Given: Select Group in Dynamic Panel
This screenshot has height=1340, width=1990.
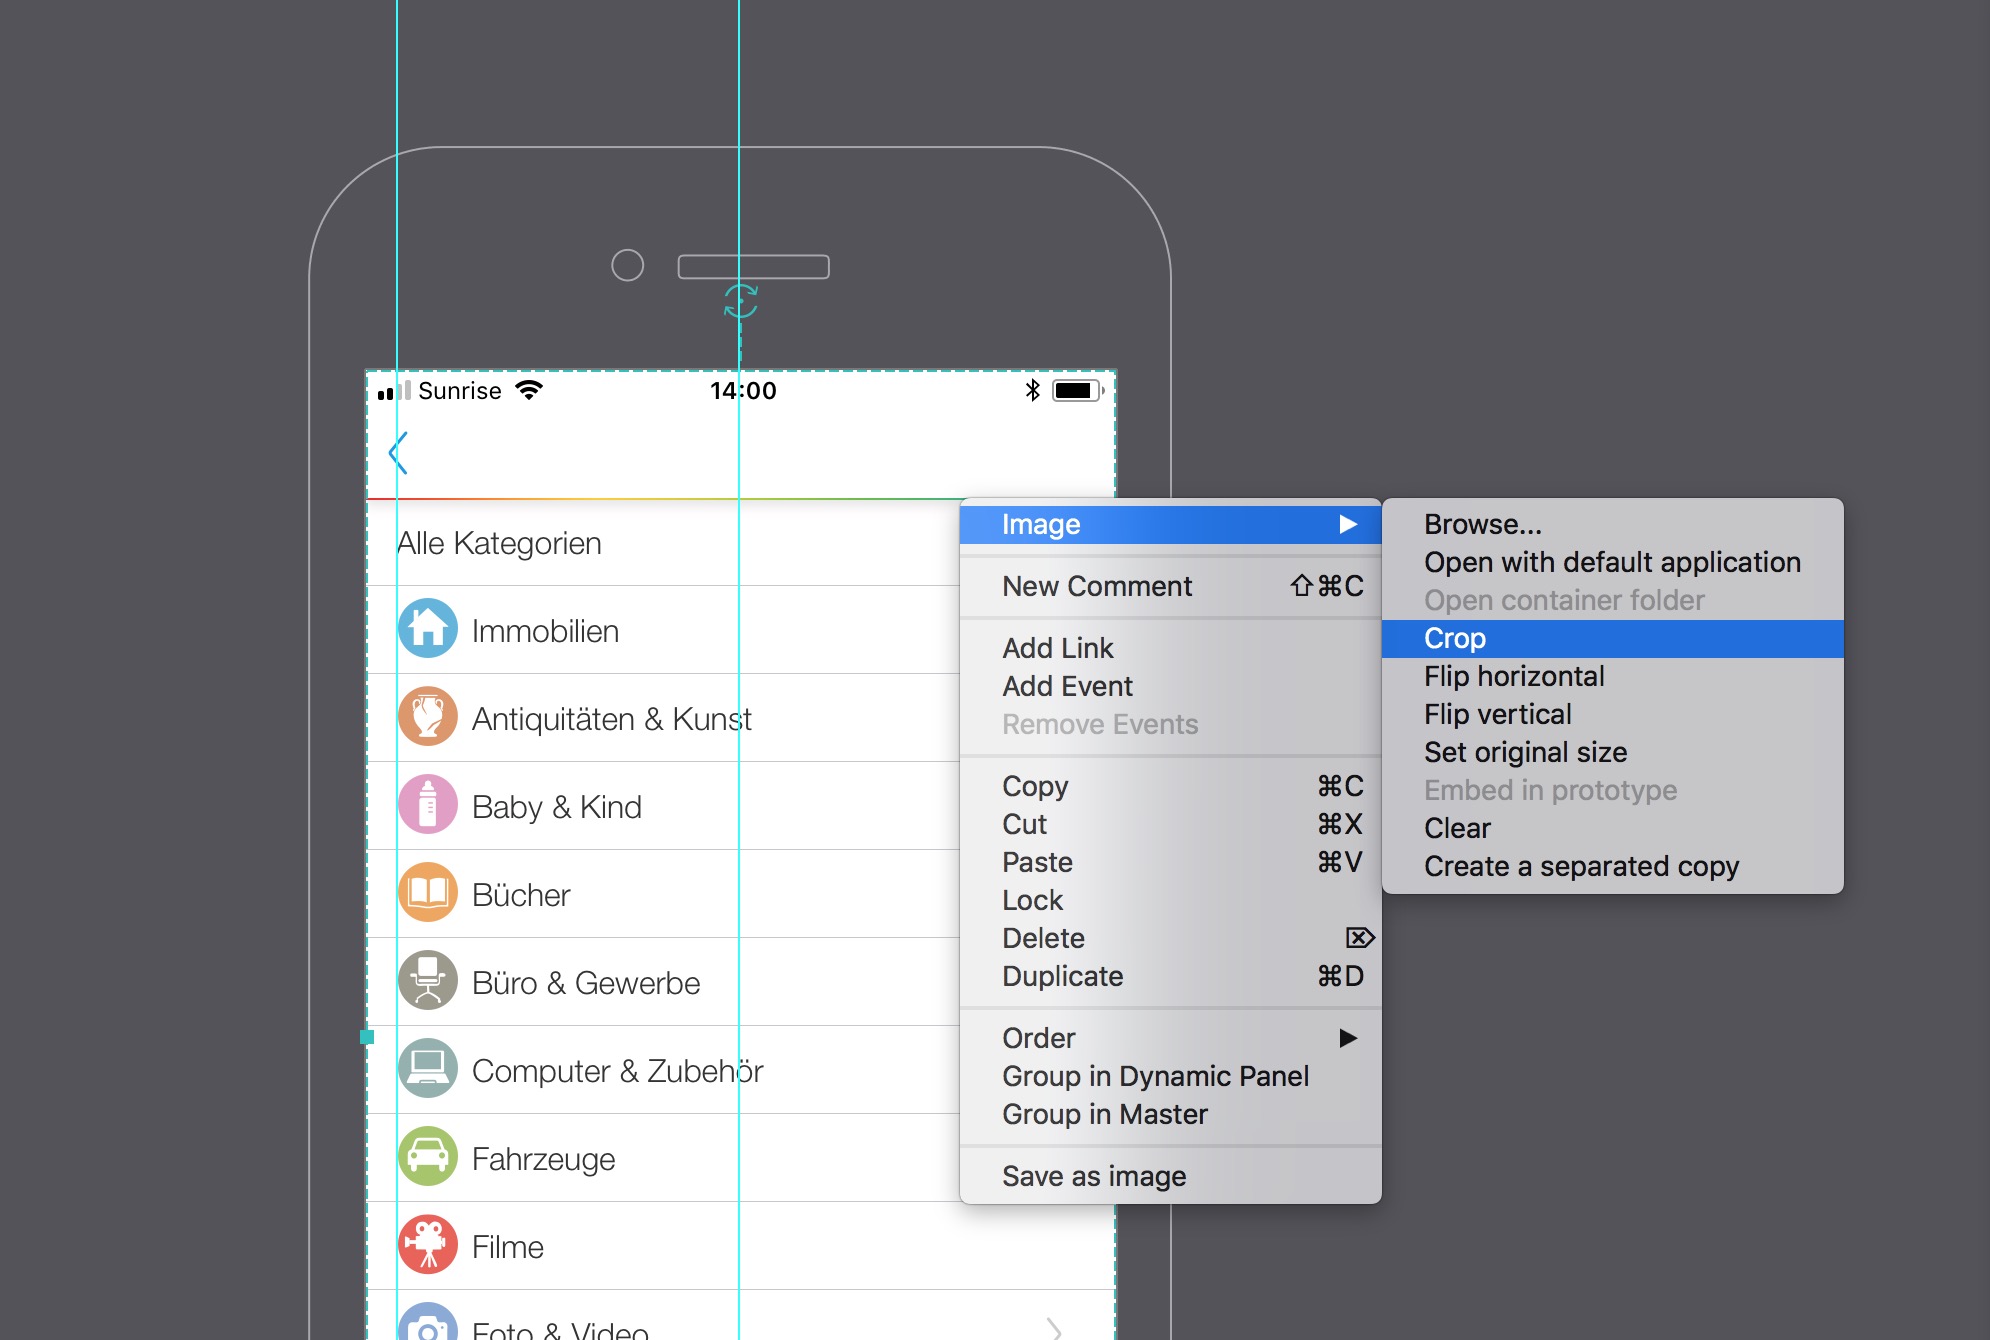Looking at the screenshot, I should point(1170,1076).
